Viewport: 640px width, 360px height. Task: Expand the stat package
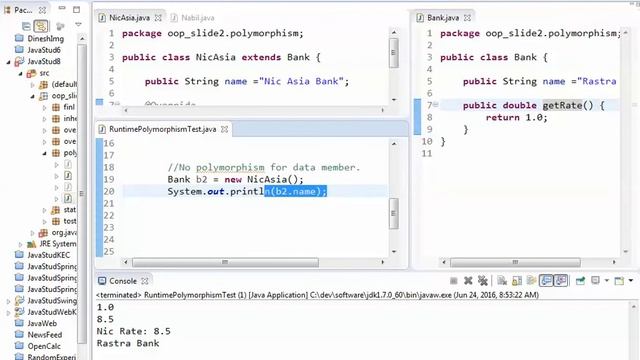click(x=44, y=210)
